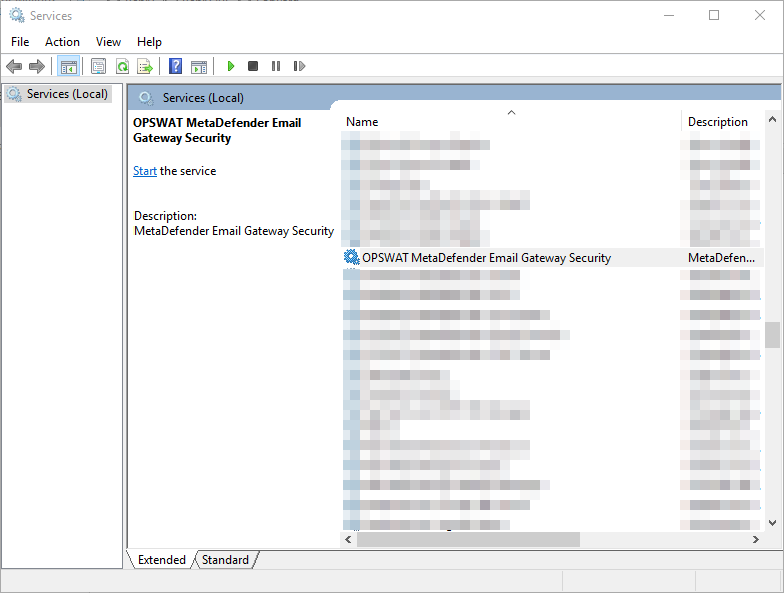This screenshot has height=593, width=784.
Task: Click the Services (Local) pane header icon
Action: 146,98
